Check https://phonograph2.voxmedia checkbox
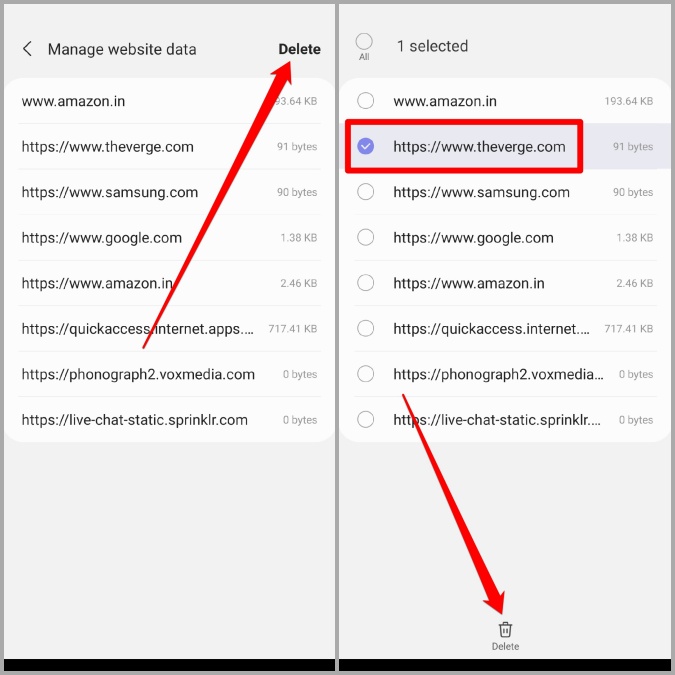This screenshot has height=675, width=675. [x=365, y=374]
